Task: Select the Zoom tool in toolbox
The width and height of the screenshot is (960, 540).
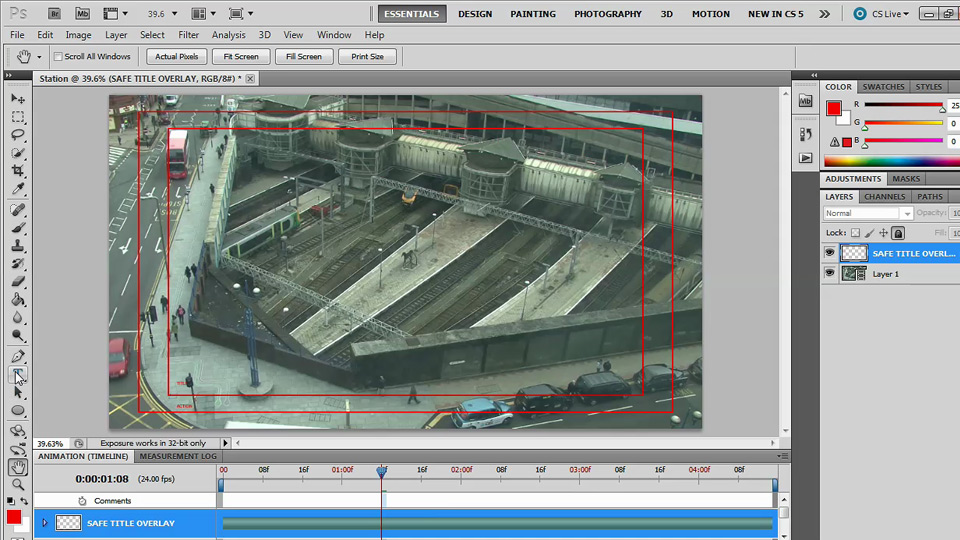Action: click(18, 485)
